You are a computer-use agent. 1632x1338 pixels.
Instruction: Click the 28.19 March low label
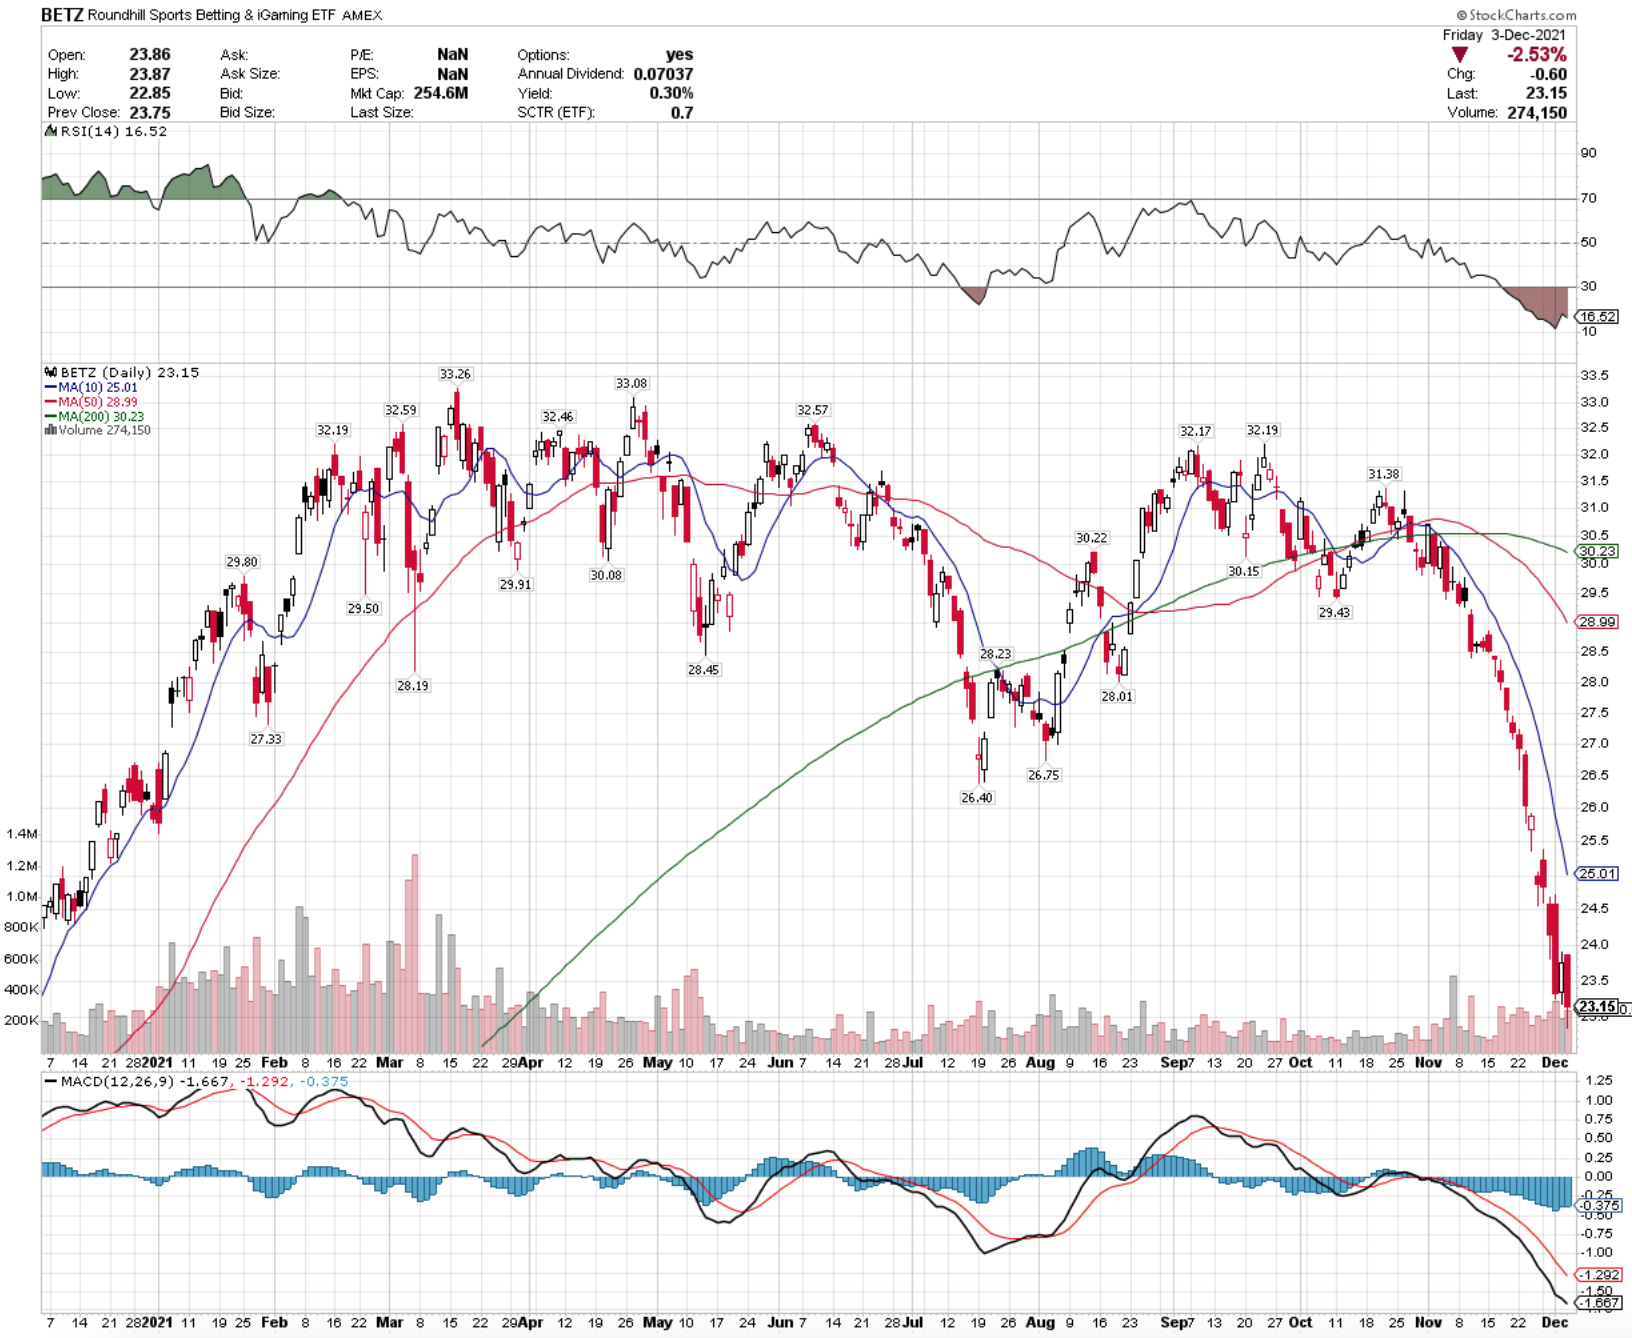pyautogui.click(x=413, y=686)
